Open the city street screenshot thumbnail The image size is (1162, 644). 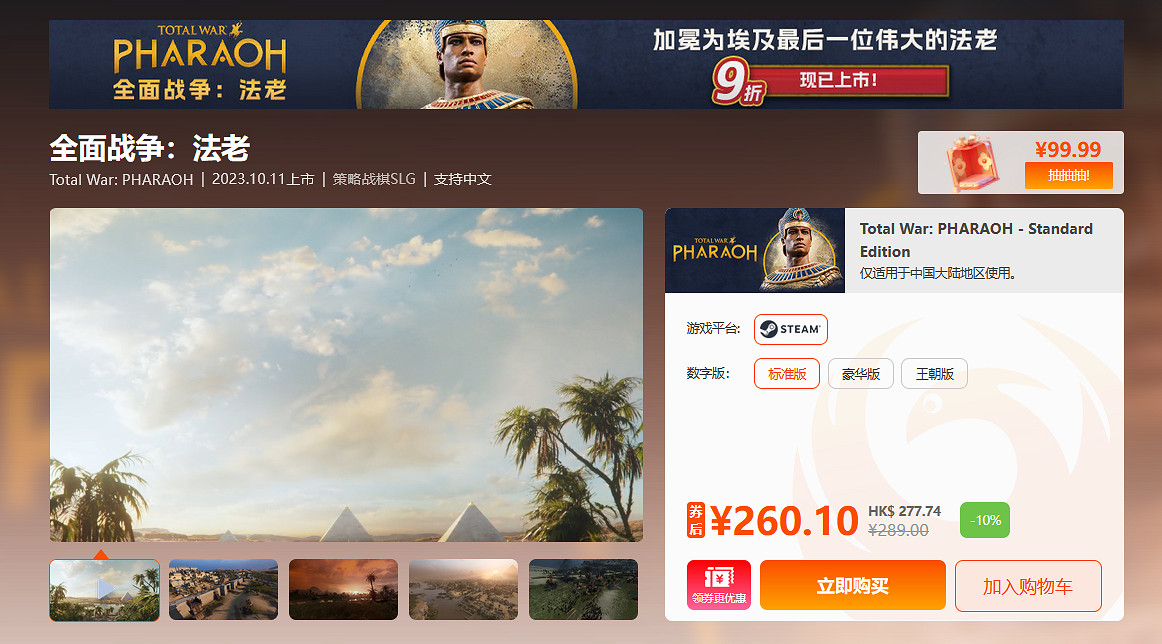[x=223, y=589]
